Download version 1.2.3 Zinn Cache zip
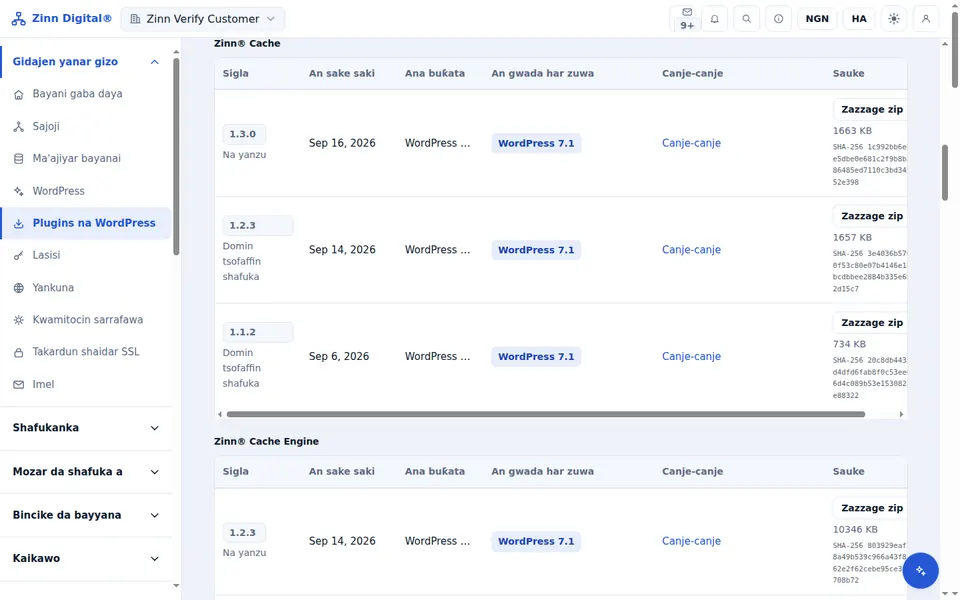This screenshot has width=960, height=600. click(871, 216)
